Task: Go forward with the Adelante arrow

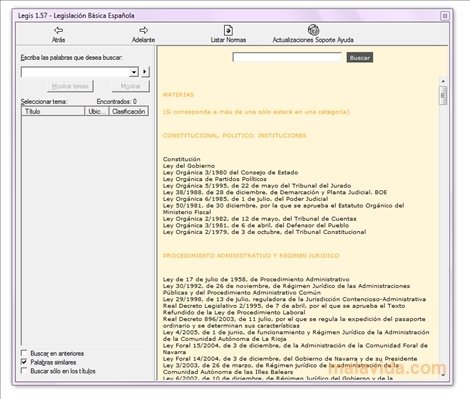Action: (x=144, y=30)
